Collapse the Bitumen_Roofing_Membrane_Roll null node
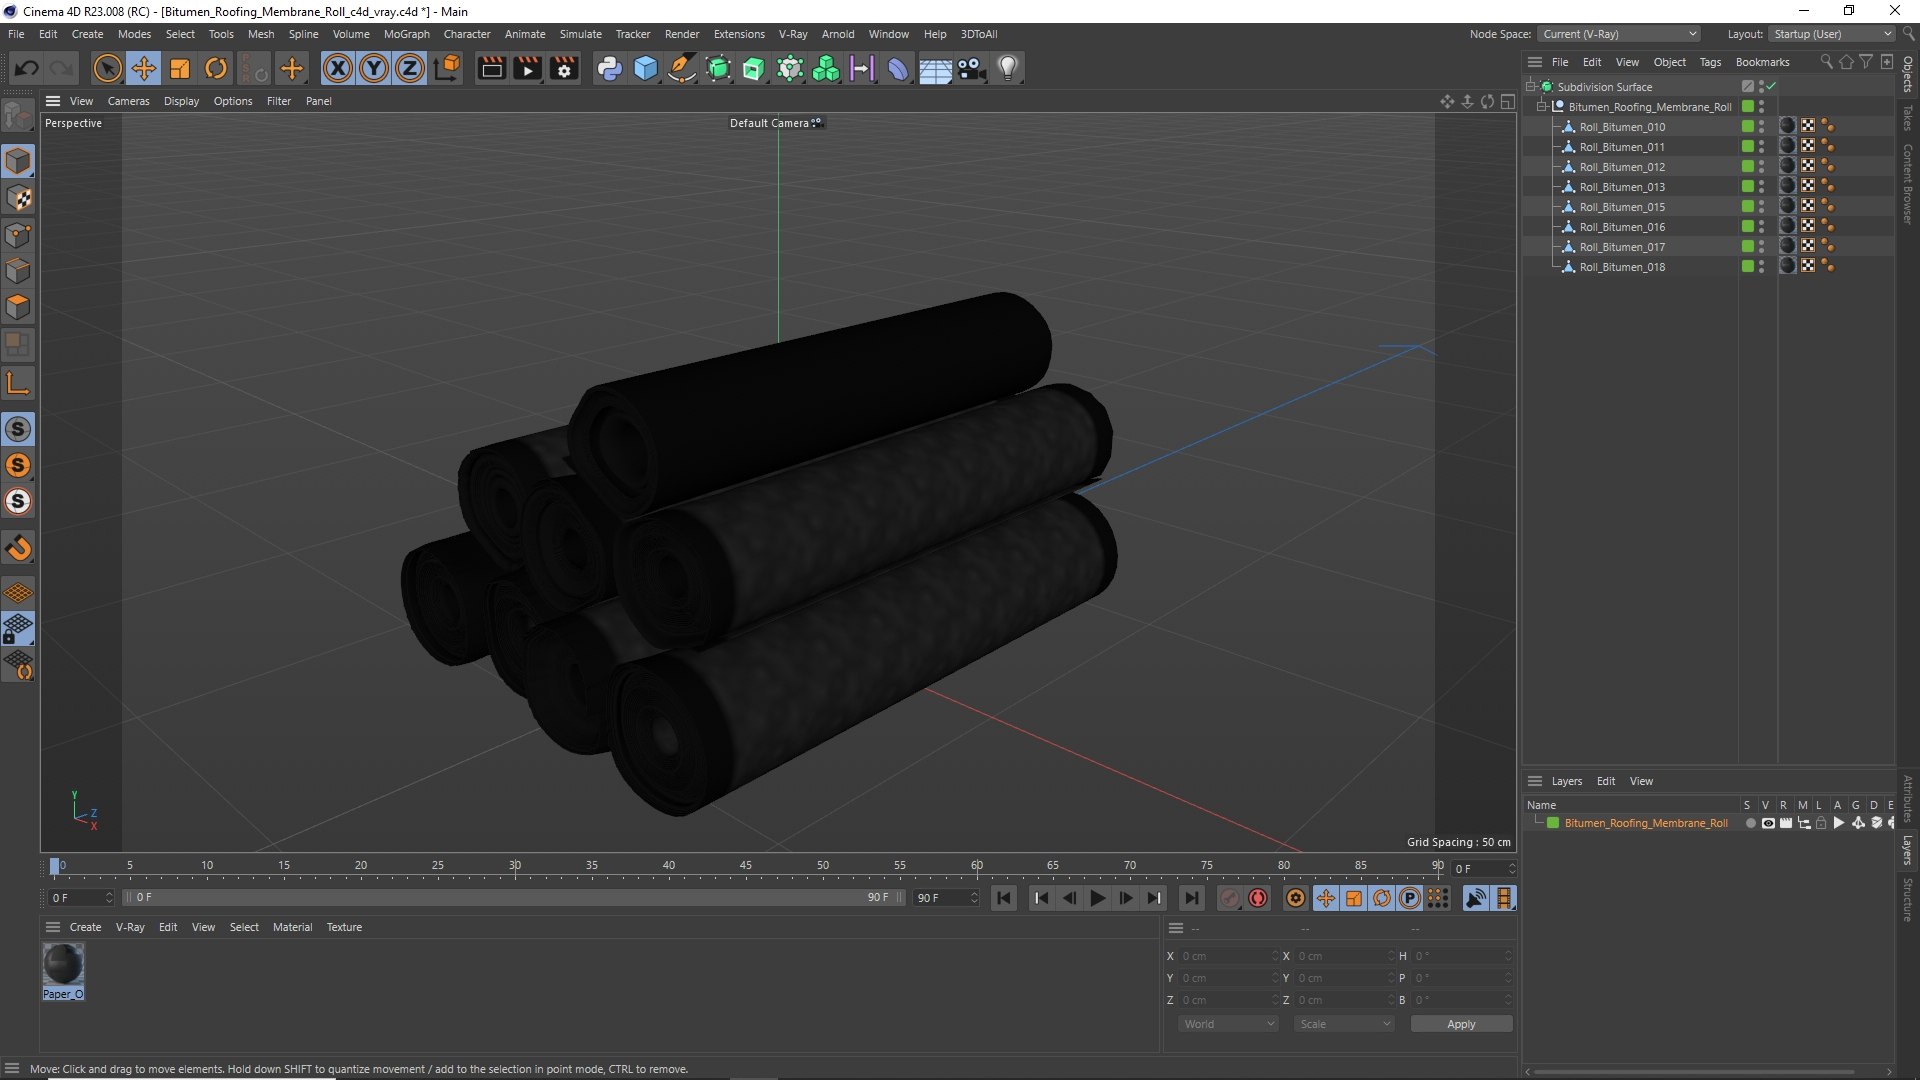1920x1080 pixels. coord(1542,107)
